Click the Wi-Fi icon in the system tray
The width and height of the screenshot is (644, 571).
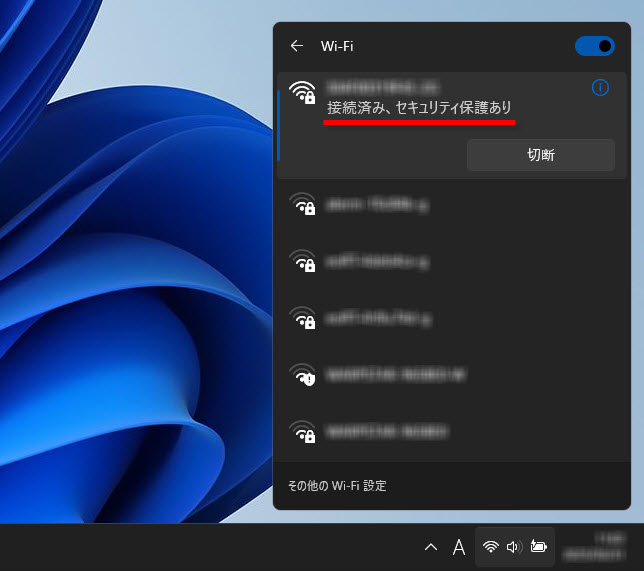pos(490,547)
